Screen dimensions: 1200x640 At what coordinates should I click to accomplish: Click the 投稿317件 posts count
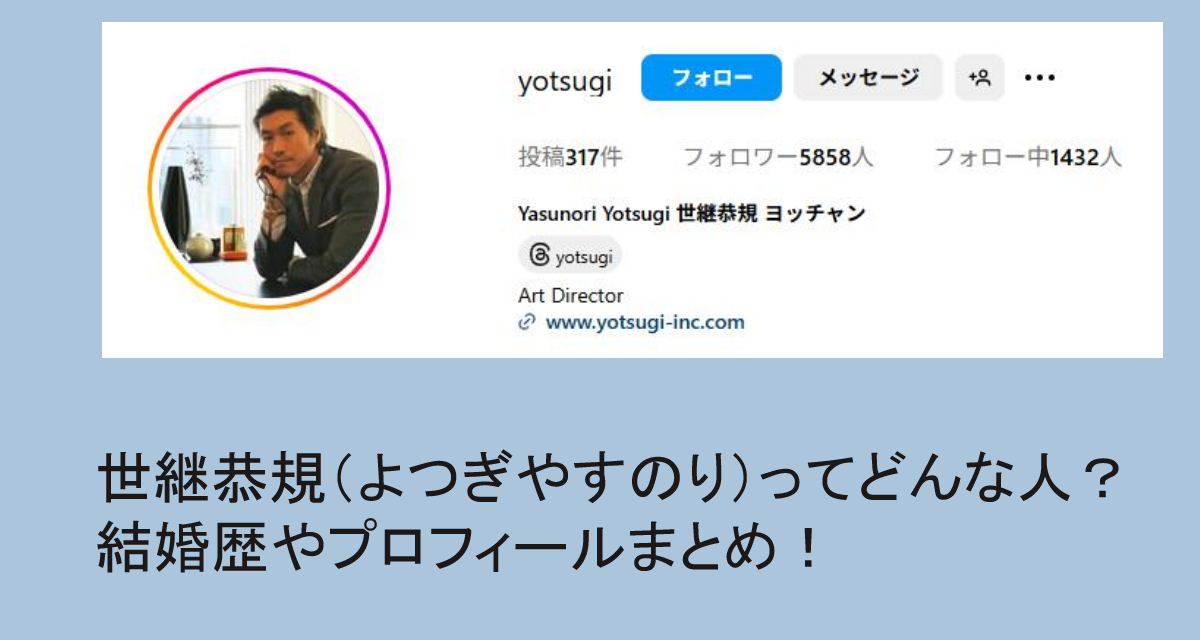click(570, 157)
